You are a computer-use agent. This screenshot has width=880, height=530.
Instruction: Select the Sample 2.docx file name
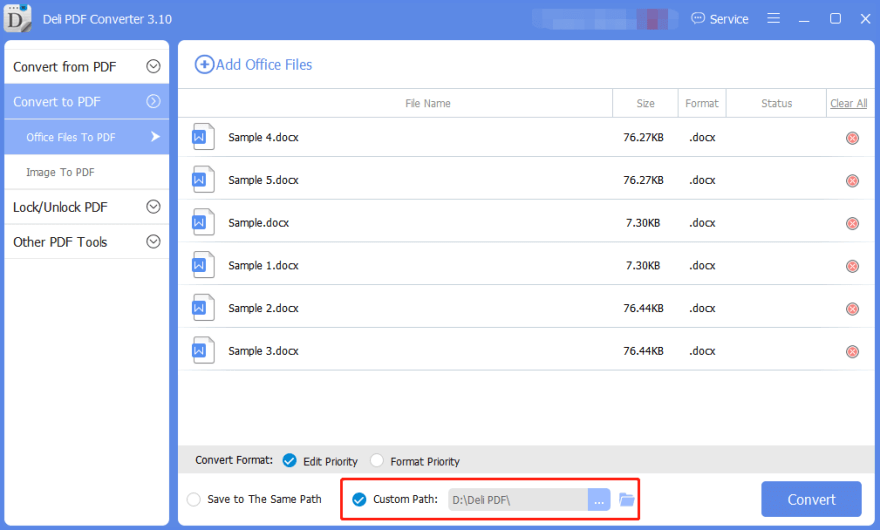[263, 308]
